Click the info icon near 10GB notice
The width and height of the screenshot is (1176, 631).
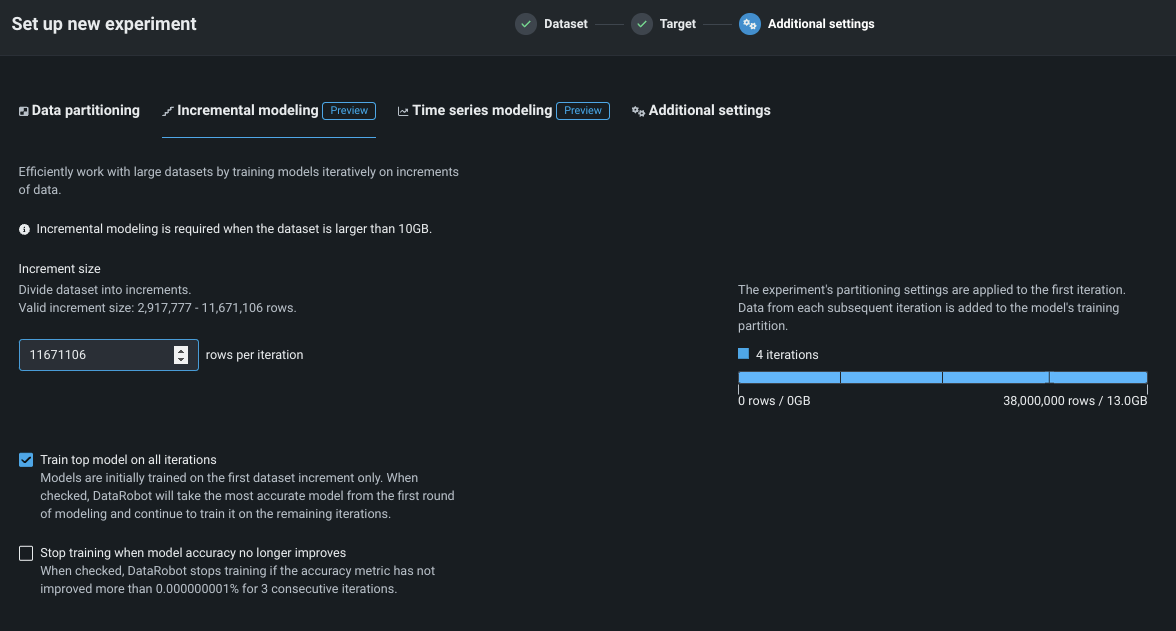pyautogui.click(x=25, y=229)
